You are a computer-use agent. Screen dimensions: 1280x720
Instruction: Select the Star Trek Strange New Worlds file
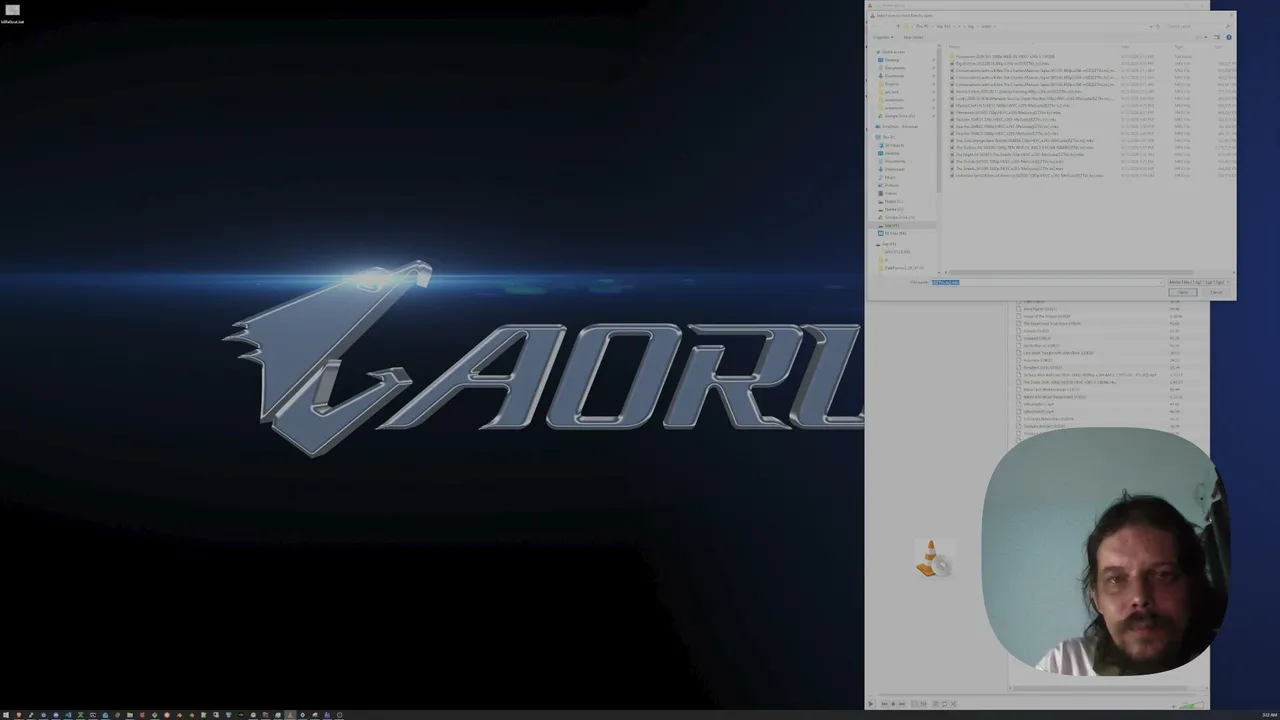1023,141
